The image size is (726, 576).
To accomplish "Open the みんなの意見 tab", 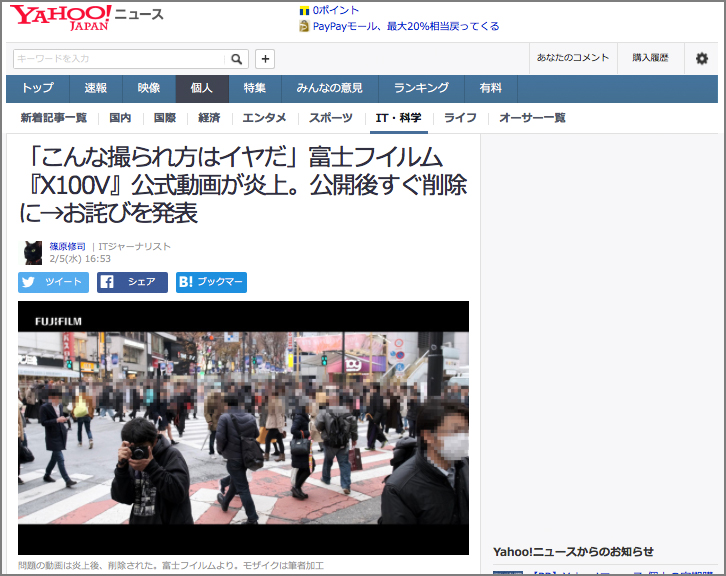I will pos(330,88).
